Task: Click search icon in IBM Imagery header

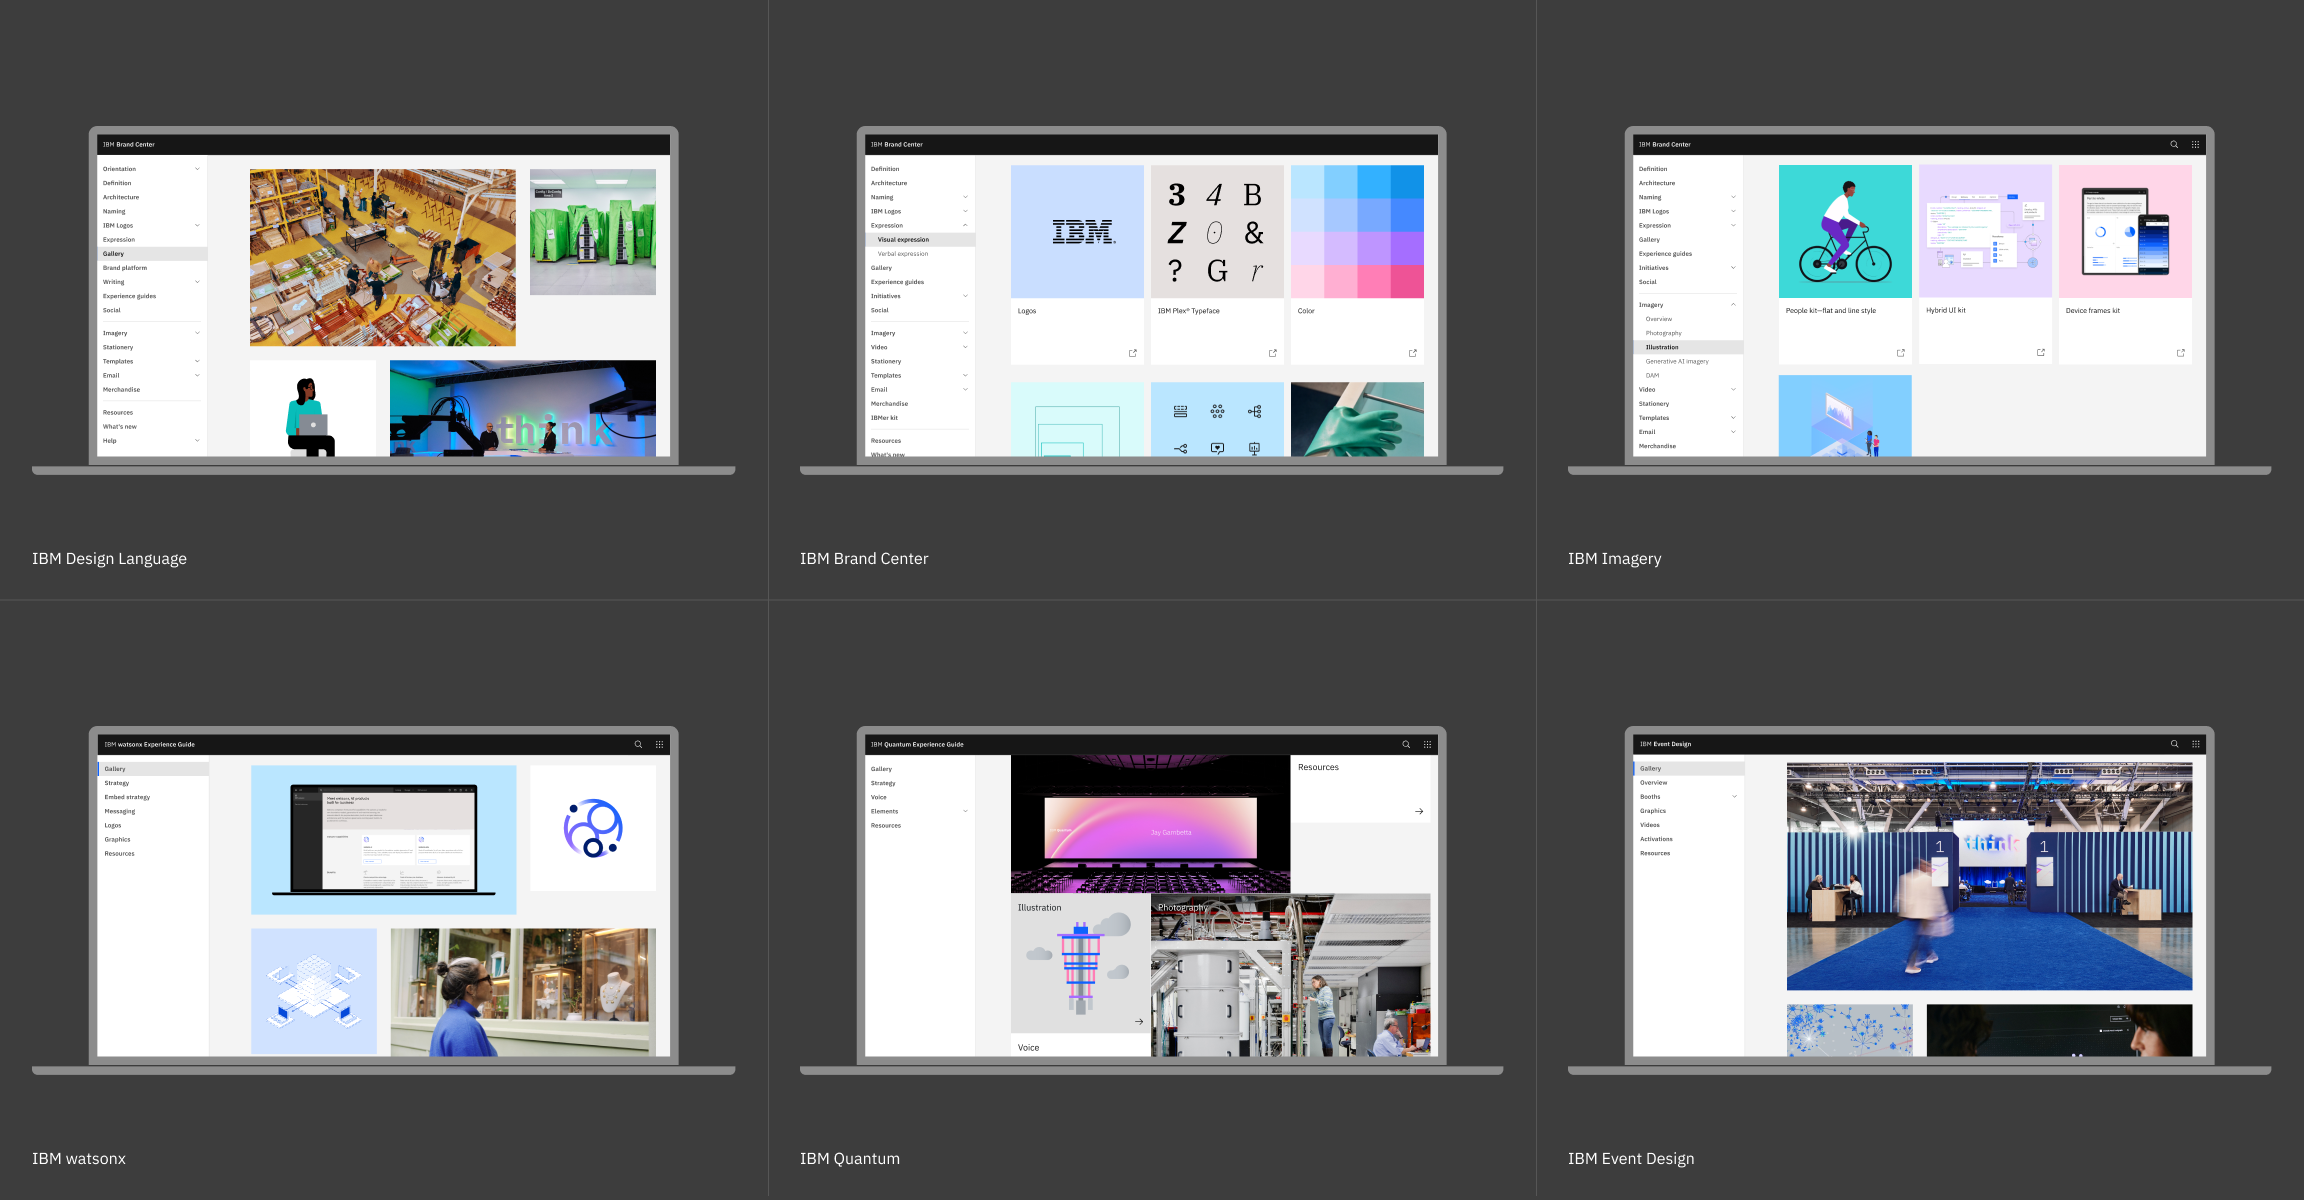Action: [2174, 145]
